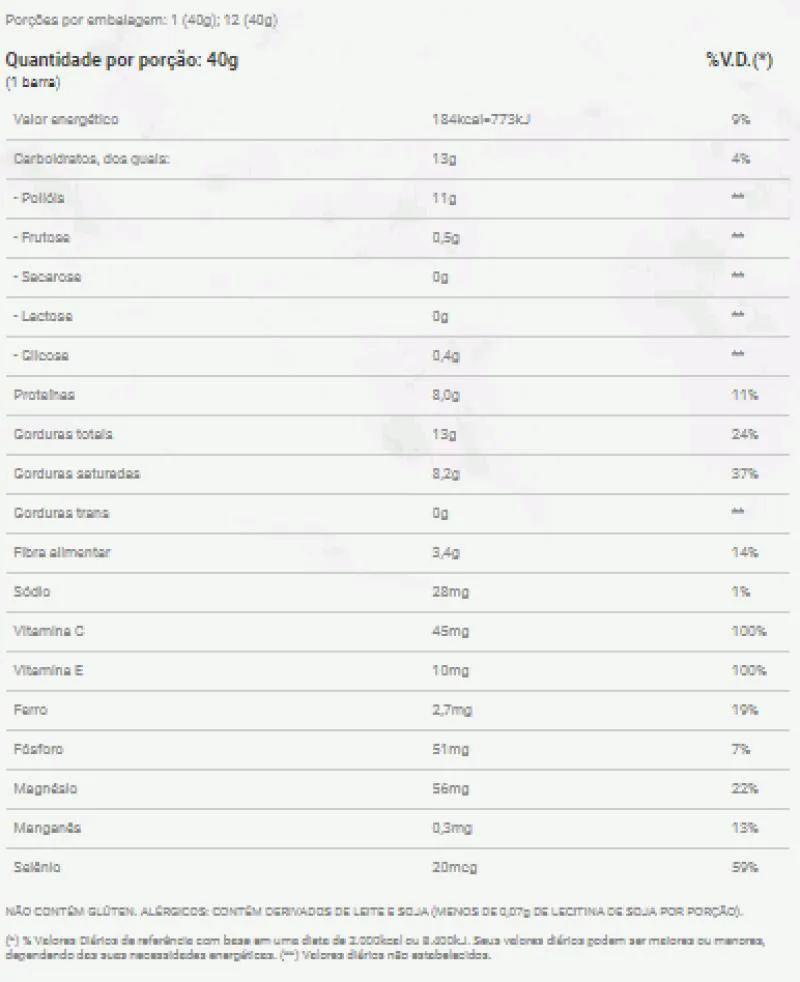Screen dimensions: 800x982
Task: Click the Gorduras saturadas row label
Action: (x=76, y=473)
